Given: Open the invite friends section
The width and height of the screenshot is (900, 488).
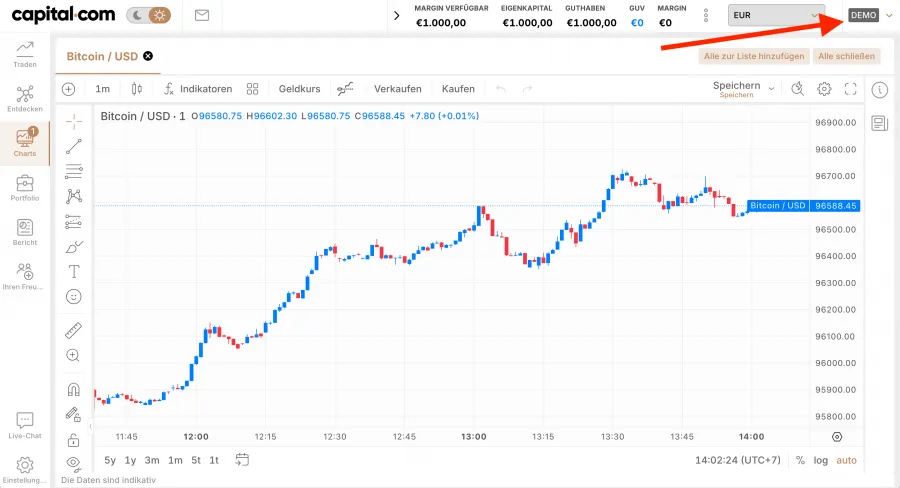Looking at the screenshot, I should point(24,276).
